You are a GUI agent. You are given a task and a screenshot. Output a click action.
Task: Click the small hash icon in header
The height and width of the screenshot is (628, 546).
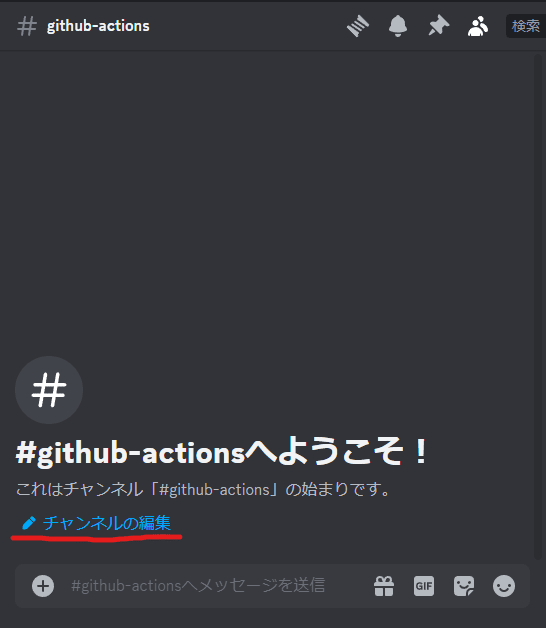[x=27, y=26]
